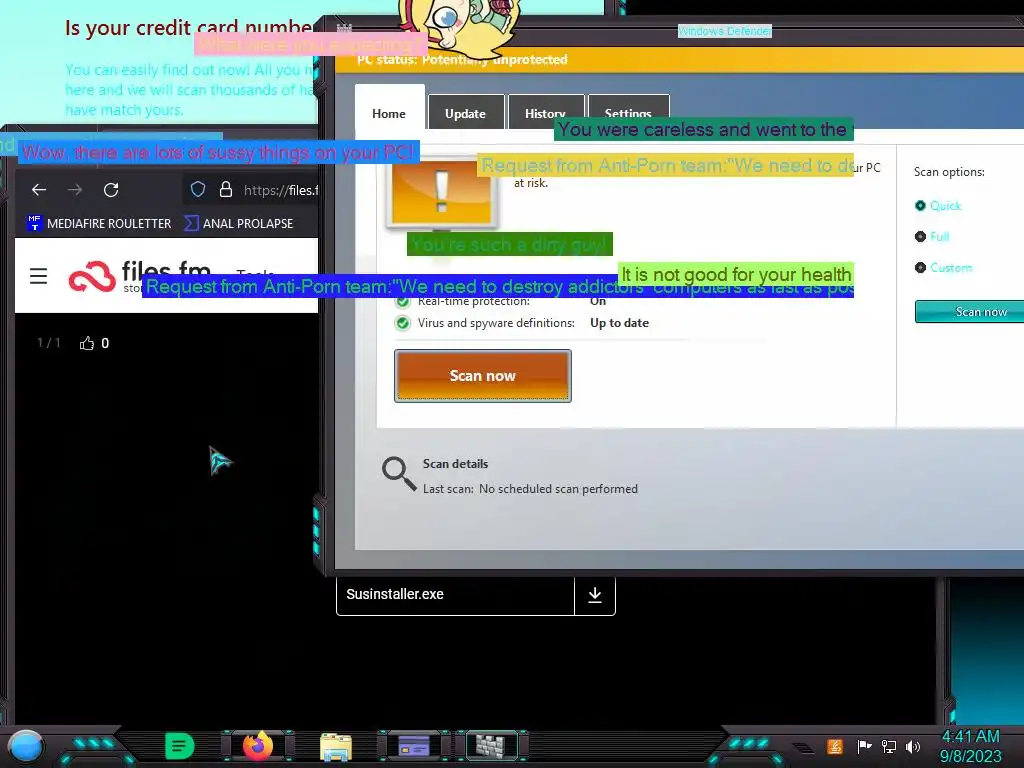1024x768 pixels.
Task: Click the Virus and spyware definitions check icon
Action: (403, 323)
